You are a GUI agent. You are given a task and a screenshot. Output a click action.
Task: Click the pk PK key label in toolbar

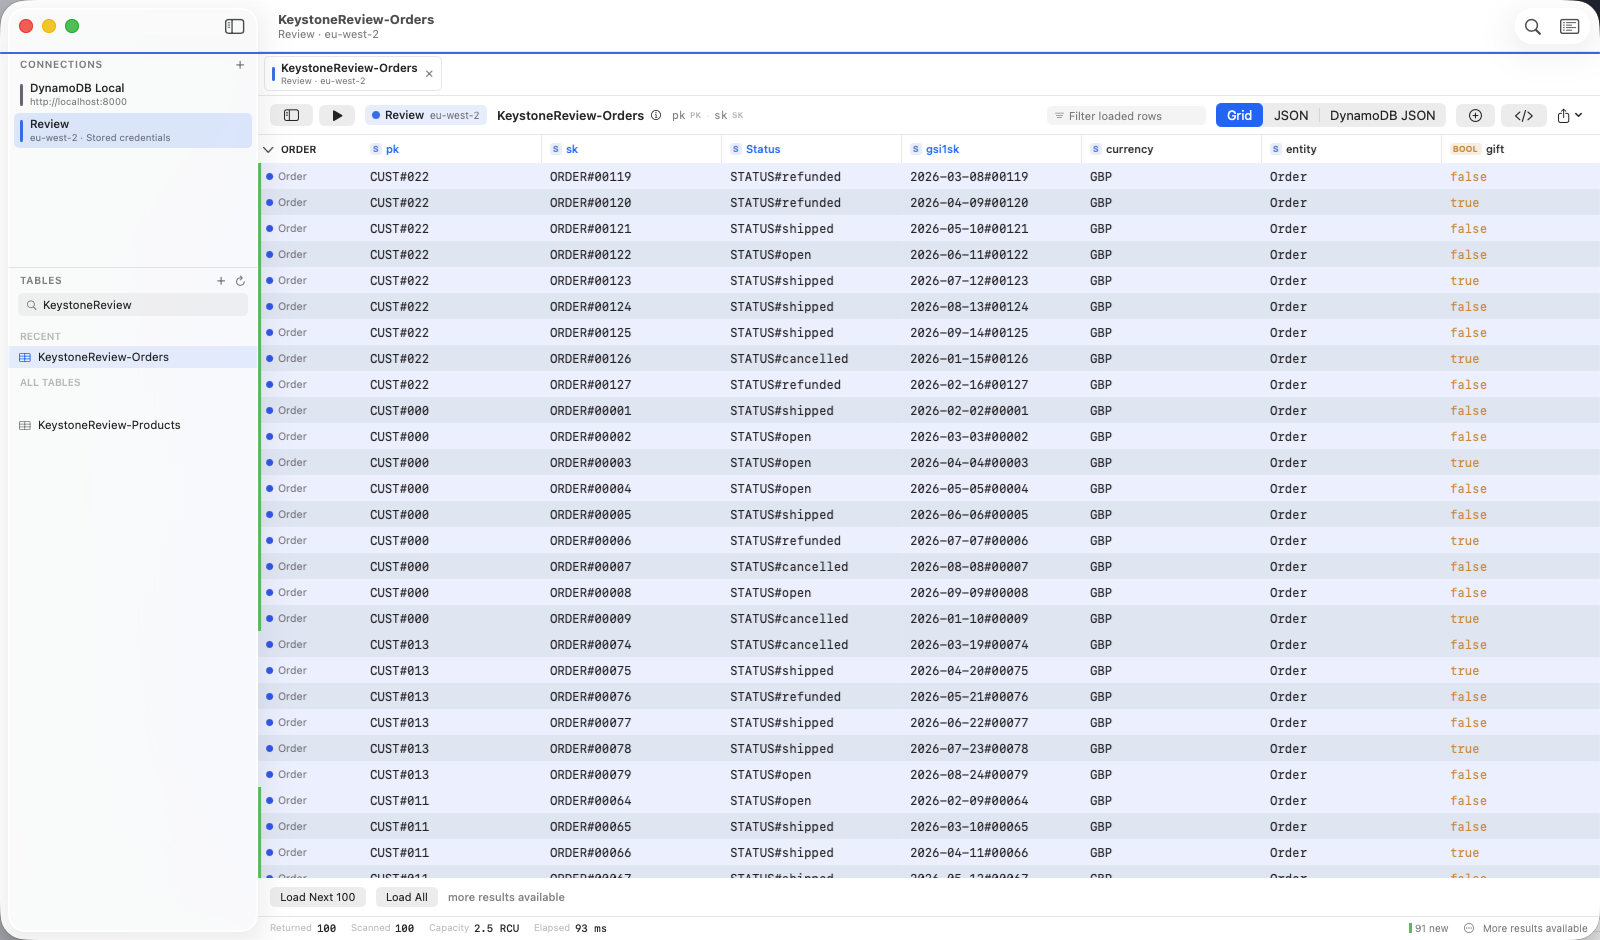pyautogui.click(x=686, y=116)
